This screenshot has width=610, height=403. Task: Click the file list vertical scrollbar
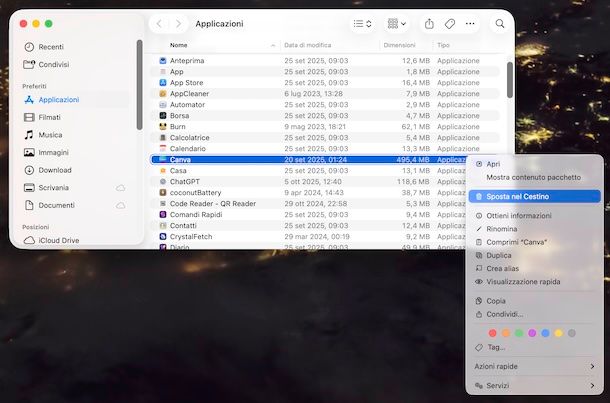click(x=510, y=80)
